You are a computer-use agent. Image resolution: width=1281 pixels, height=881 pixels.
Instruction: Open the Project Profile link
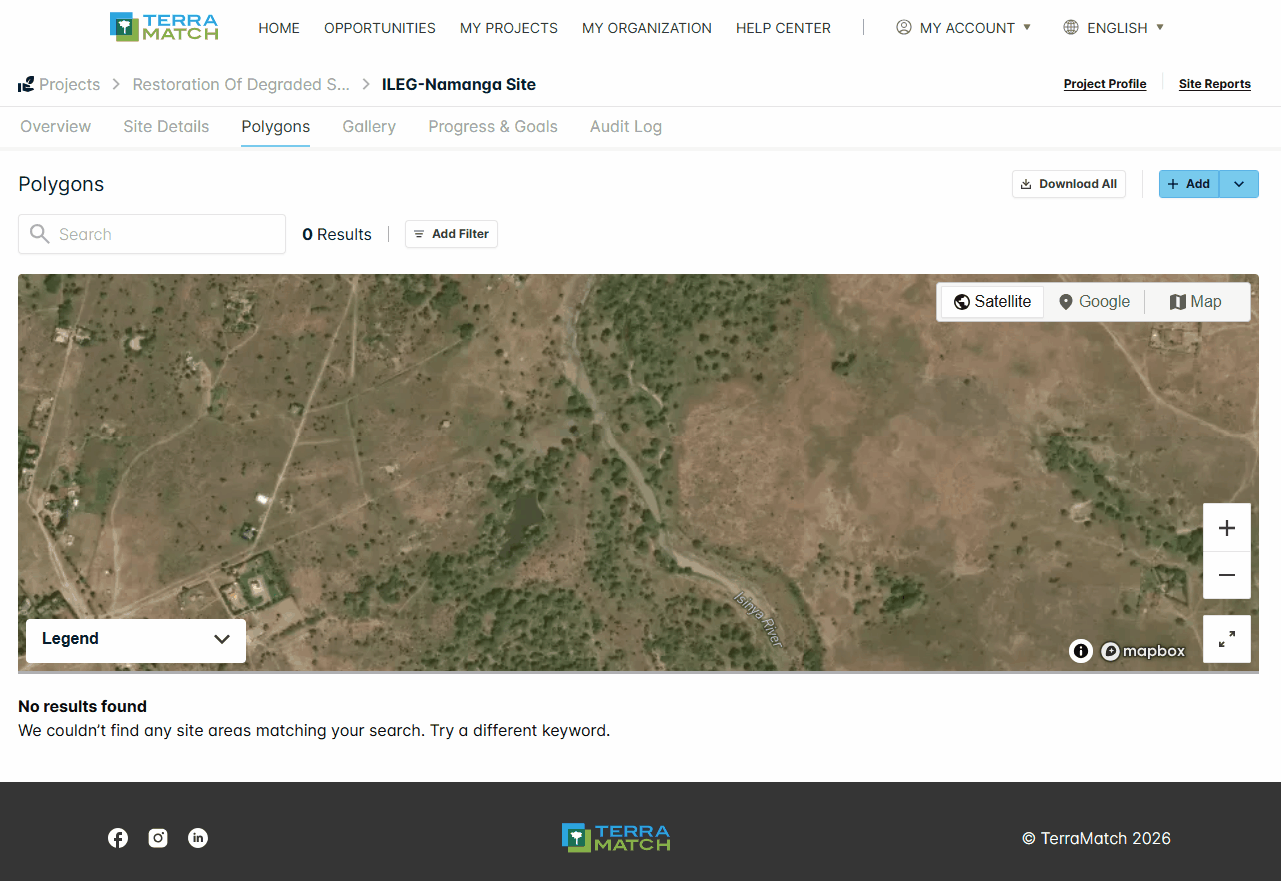[1105, 84]
